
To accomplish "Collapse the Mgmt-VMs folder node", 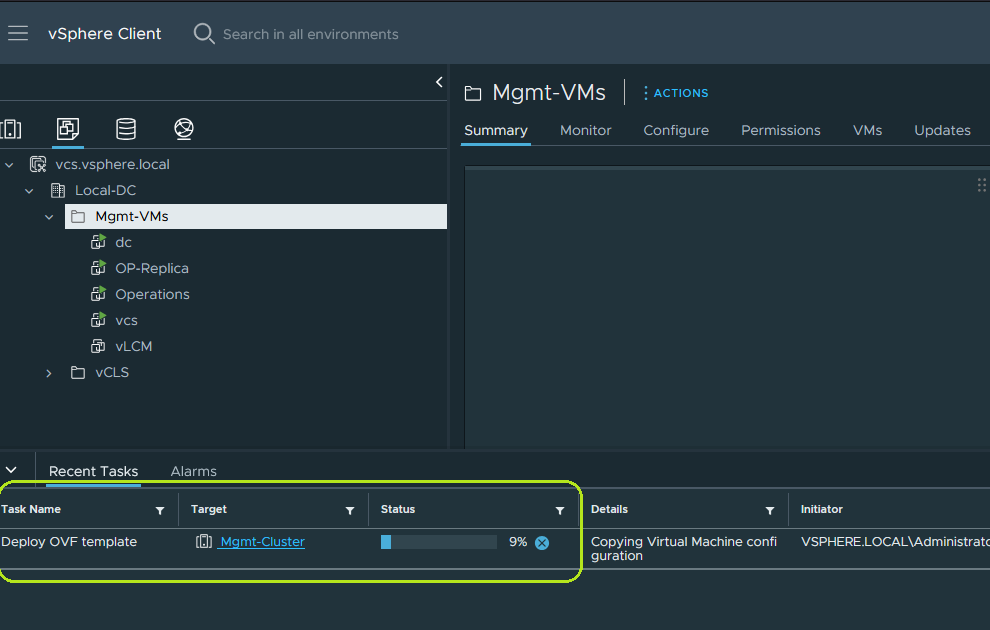I will pos(49,217).
